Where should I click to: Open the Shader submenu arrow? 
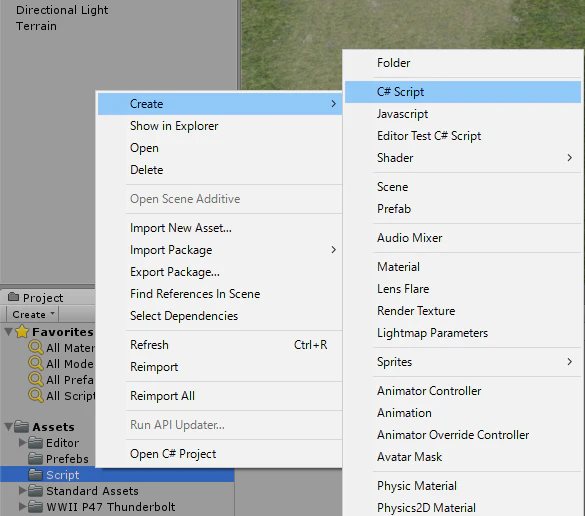[x=569, y=158]
